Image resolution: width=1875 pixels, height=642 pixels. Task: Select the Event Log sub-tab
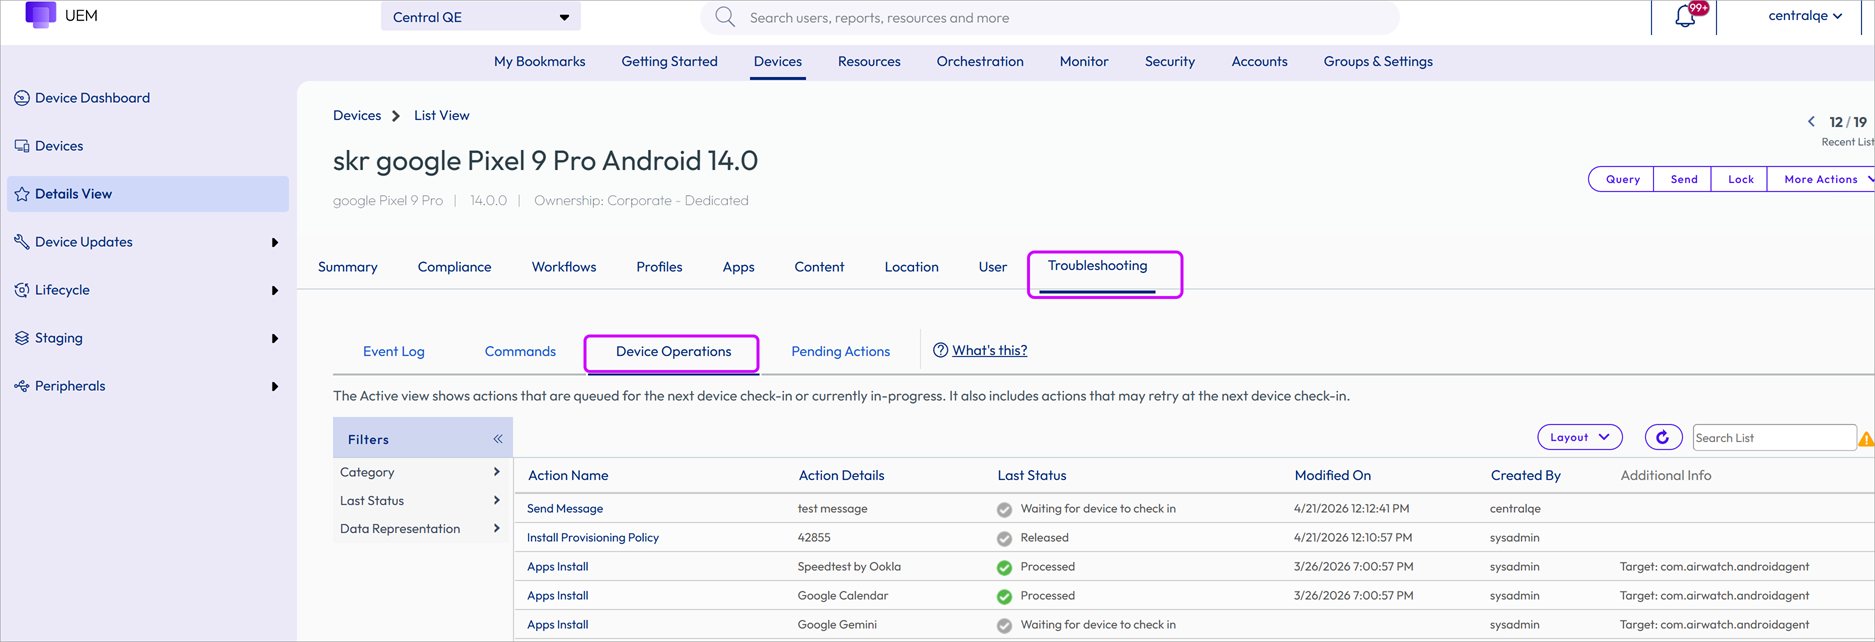[394, 352]
